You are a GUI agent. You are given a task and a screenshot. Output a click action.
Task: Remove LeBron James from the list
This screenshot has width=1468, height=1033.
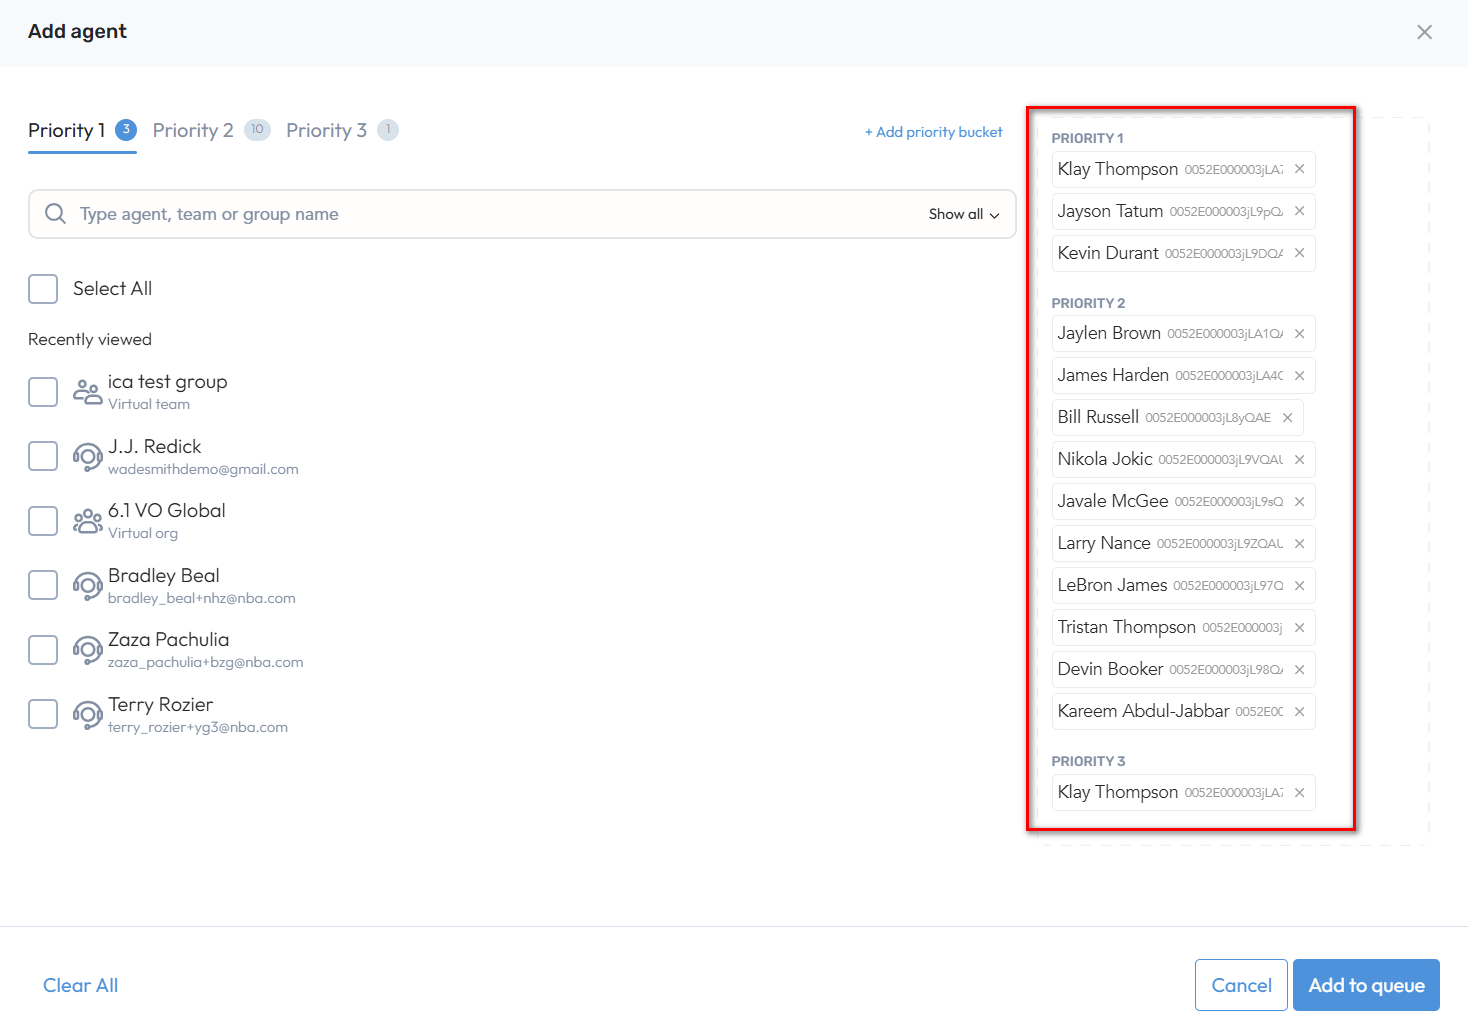point(1299,585)
